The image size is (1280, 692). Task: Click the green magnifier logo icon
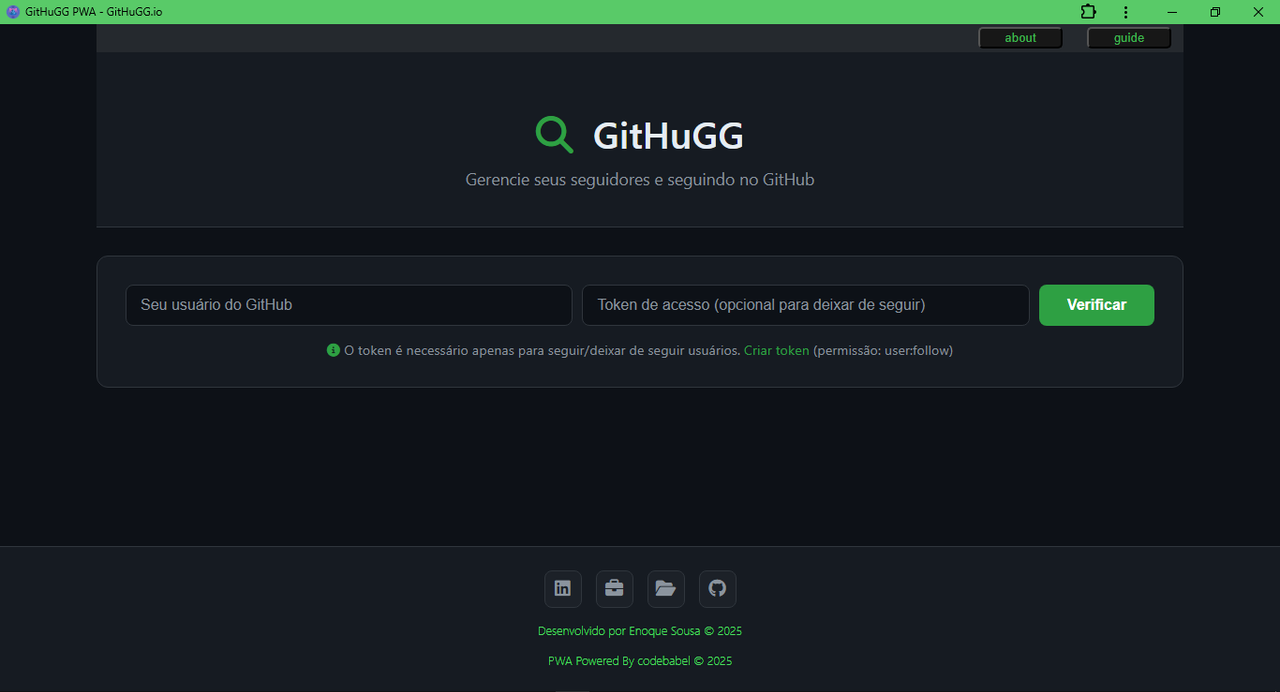[554, 135]
